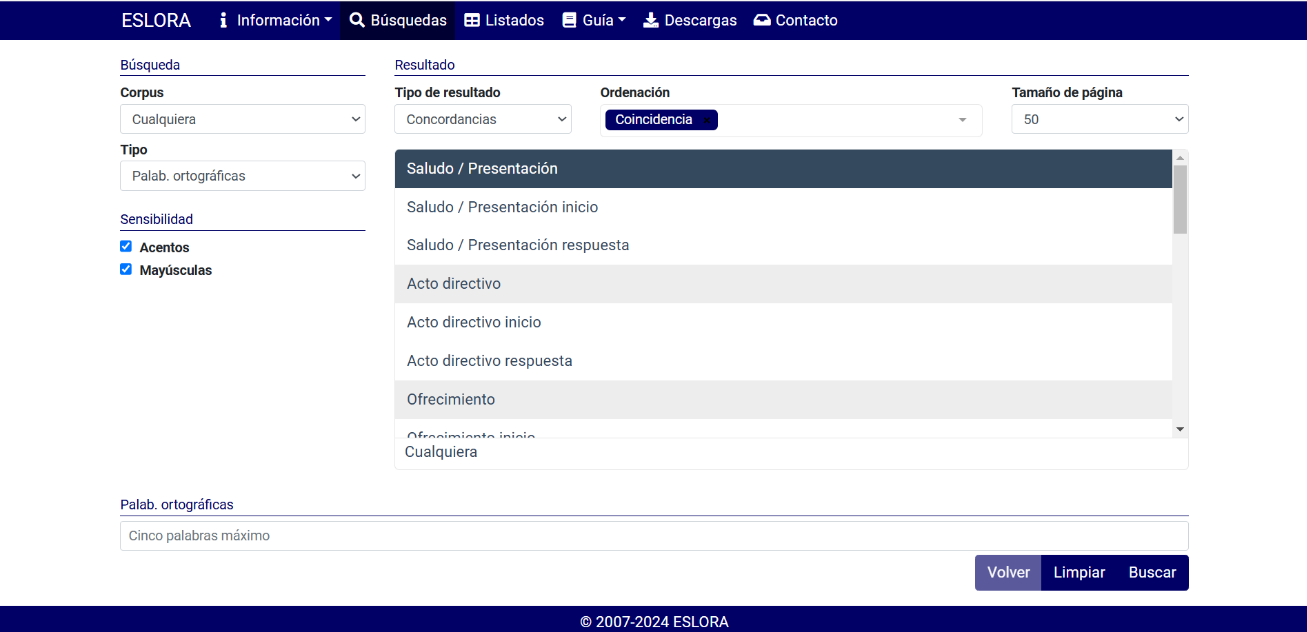
Task: Click the download icon for Descargas
Action: click(651, 20)
